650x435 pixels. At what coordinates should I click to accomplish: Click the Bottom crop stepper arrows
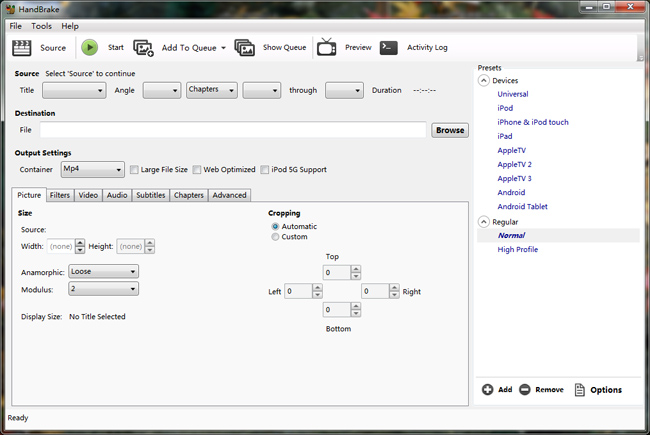tap(356, 310)
